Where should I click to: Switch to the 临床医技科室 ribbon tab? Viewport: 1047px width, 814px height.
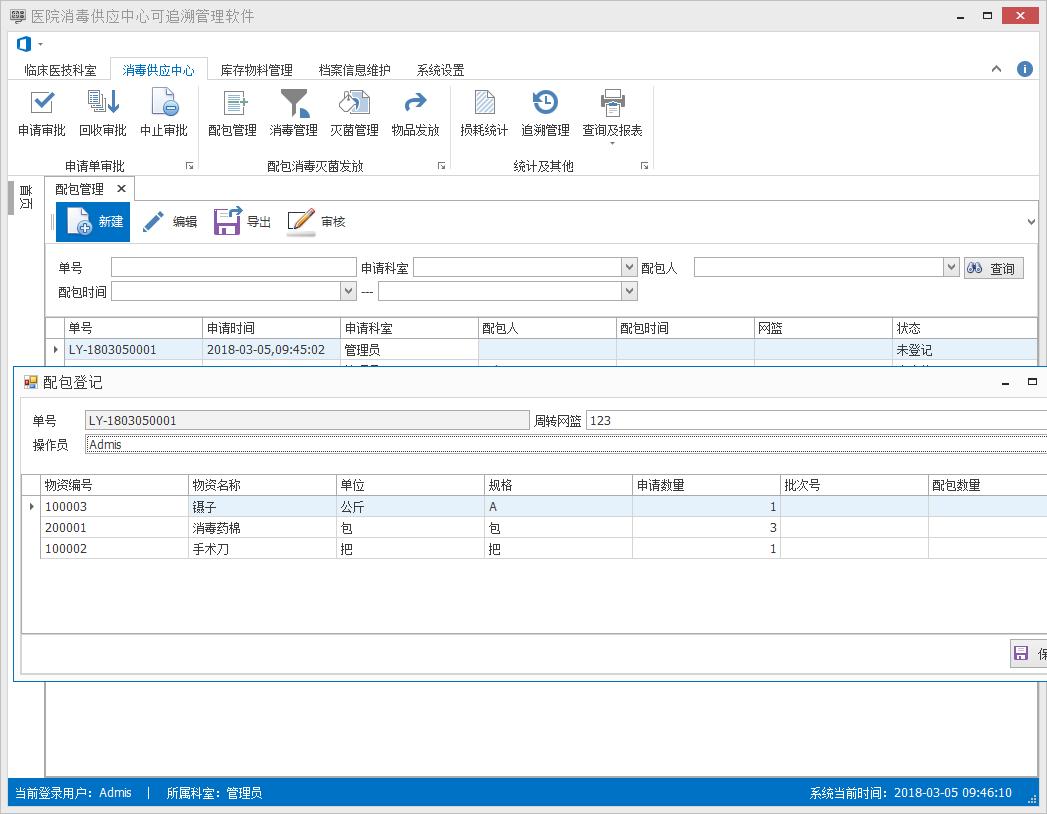click(60, 70)
